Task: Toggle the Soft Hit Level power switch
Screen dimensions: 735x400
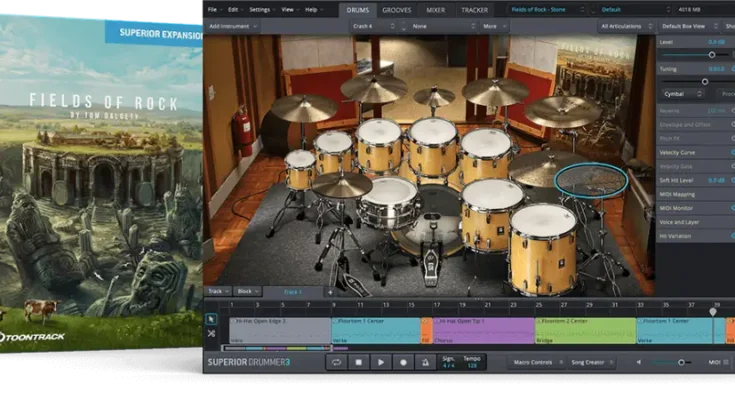Action: (732, 180)
